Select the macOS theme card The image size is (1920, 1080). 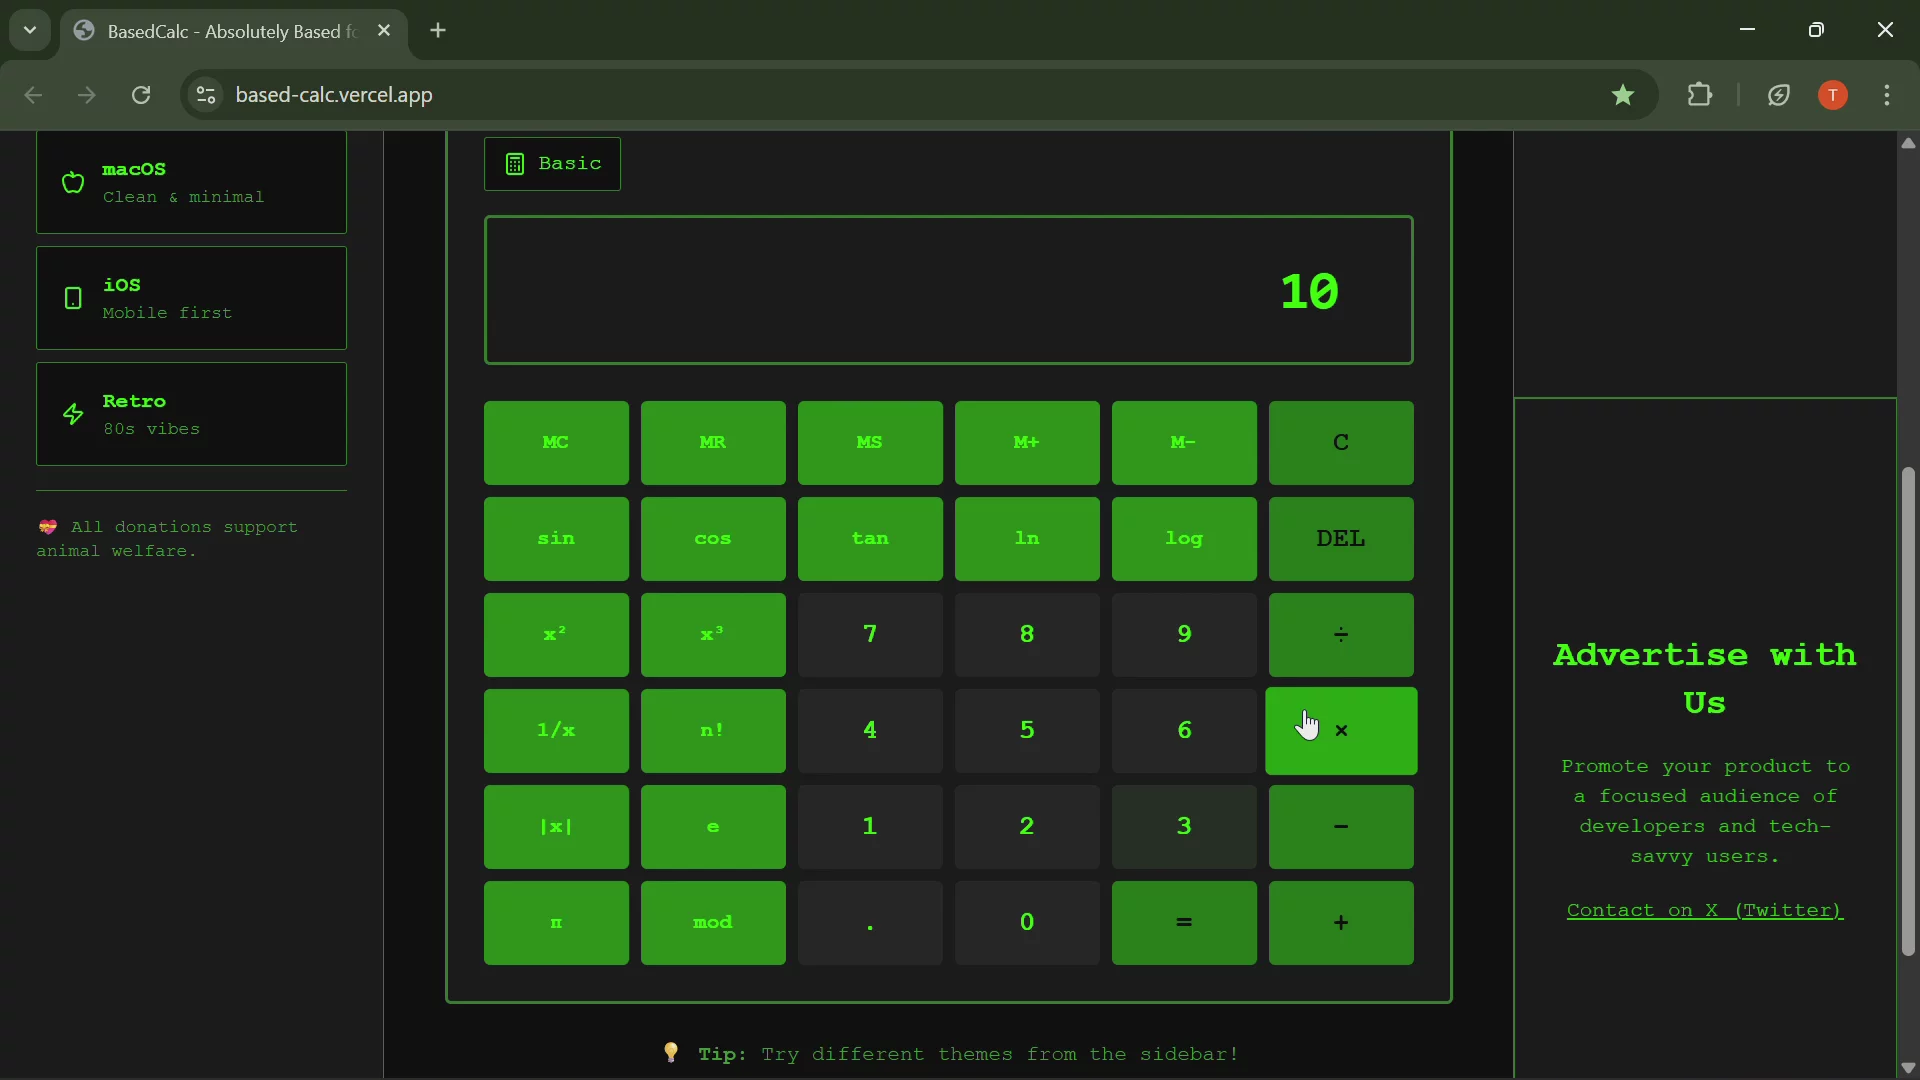pyautogui.click(x=191, y=183)
